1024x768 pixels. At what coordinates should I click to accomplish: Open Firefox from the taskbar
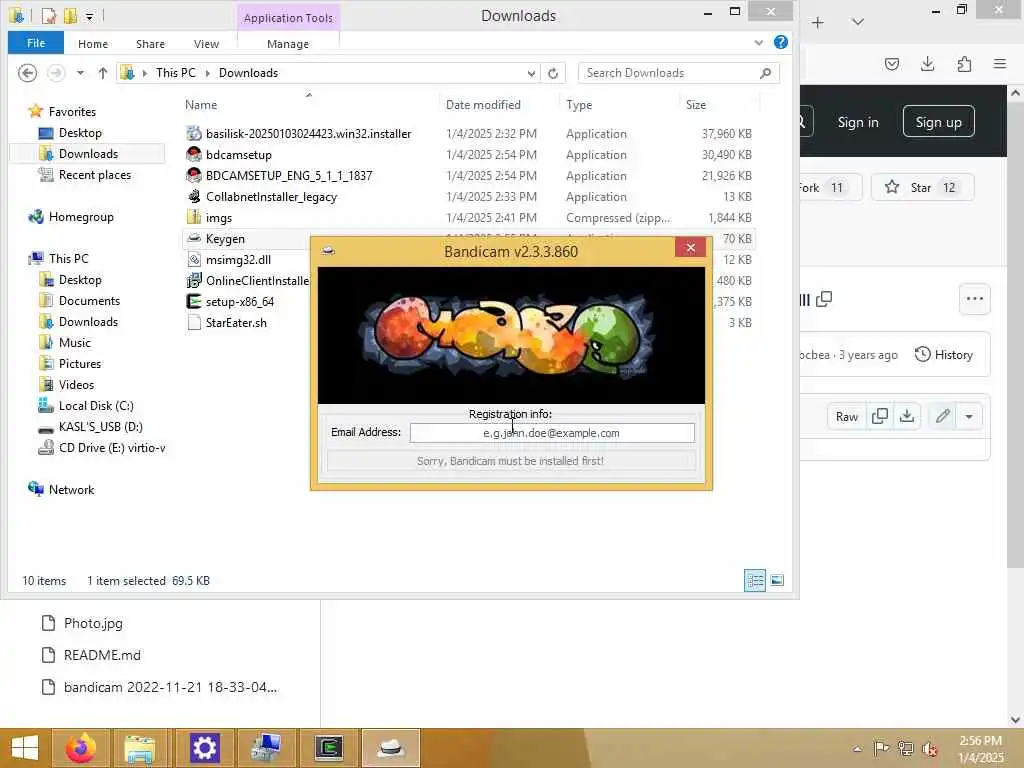click(x=81, y=748)
